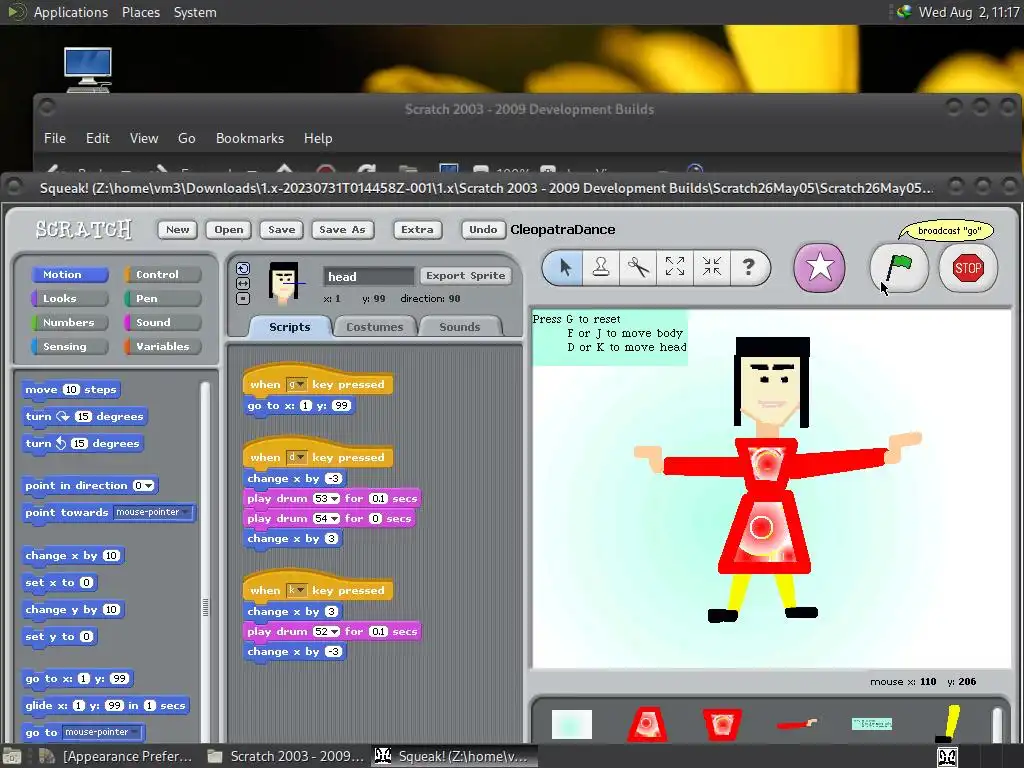1024x768 pixels.
Task: Switch to the Sounds tab
Action: tap(460, 327)
